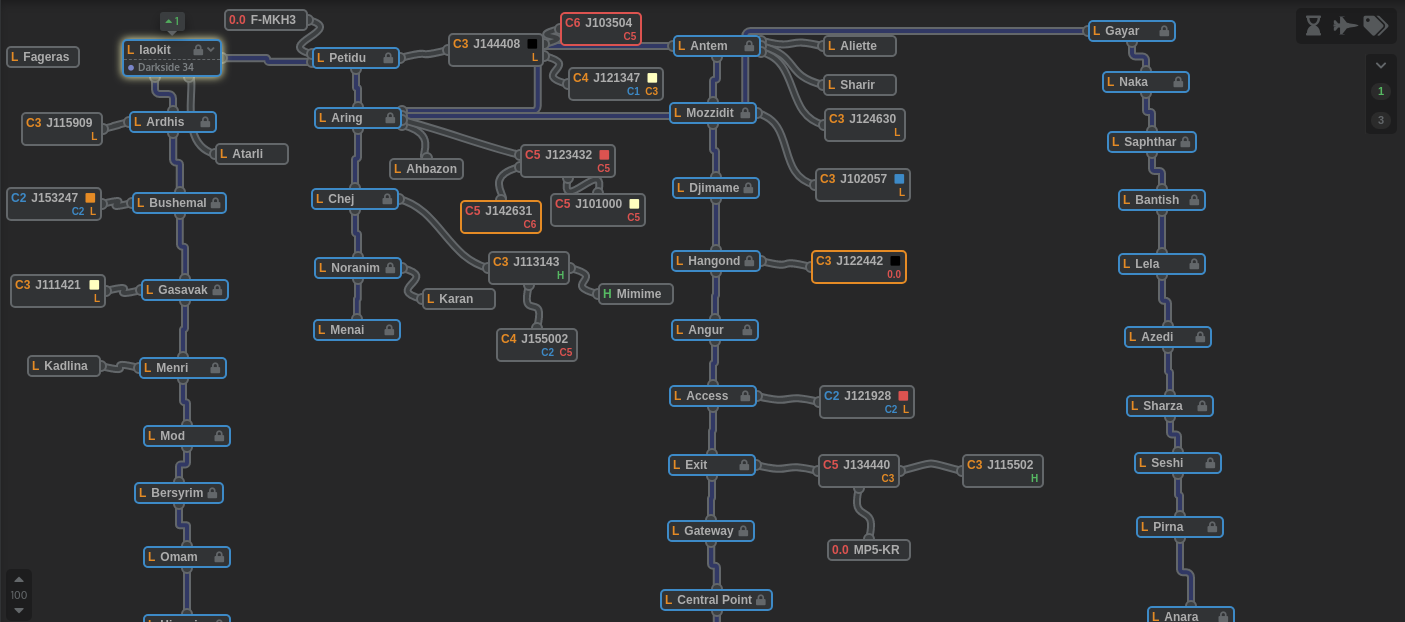Viewport: 1405px width, 622px height.
Task: Select the Fageras system node
Action: (x=43, y=57)
